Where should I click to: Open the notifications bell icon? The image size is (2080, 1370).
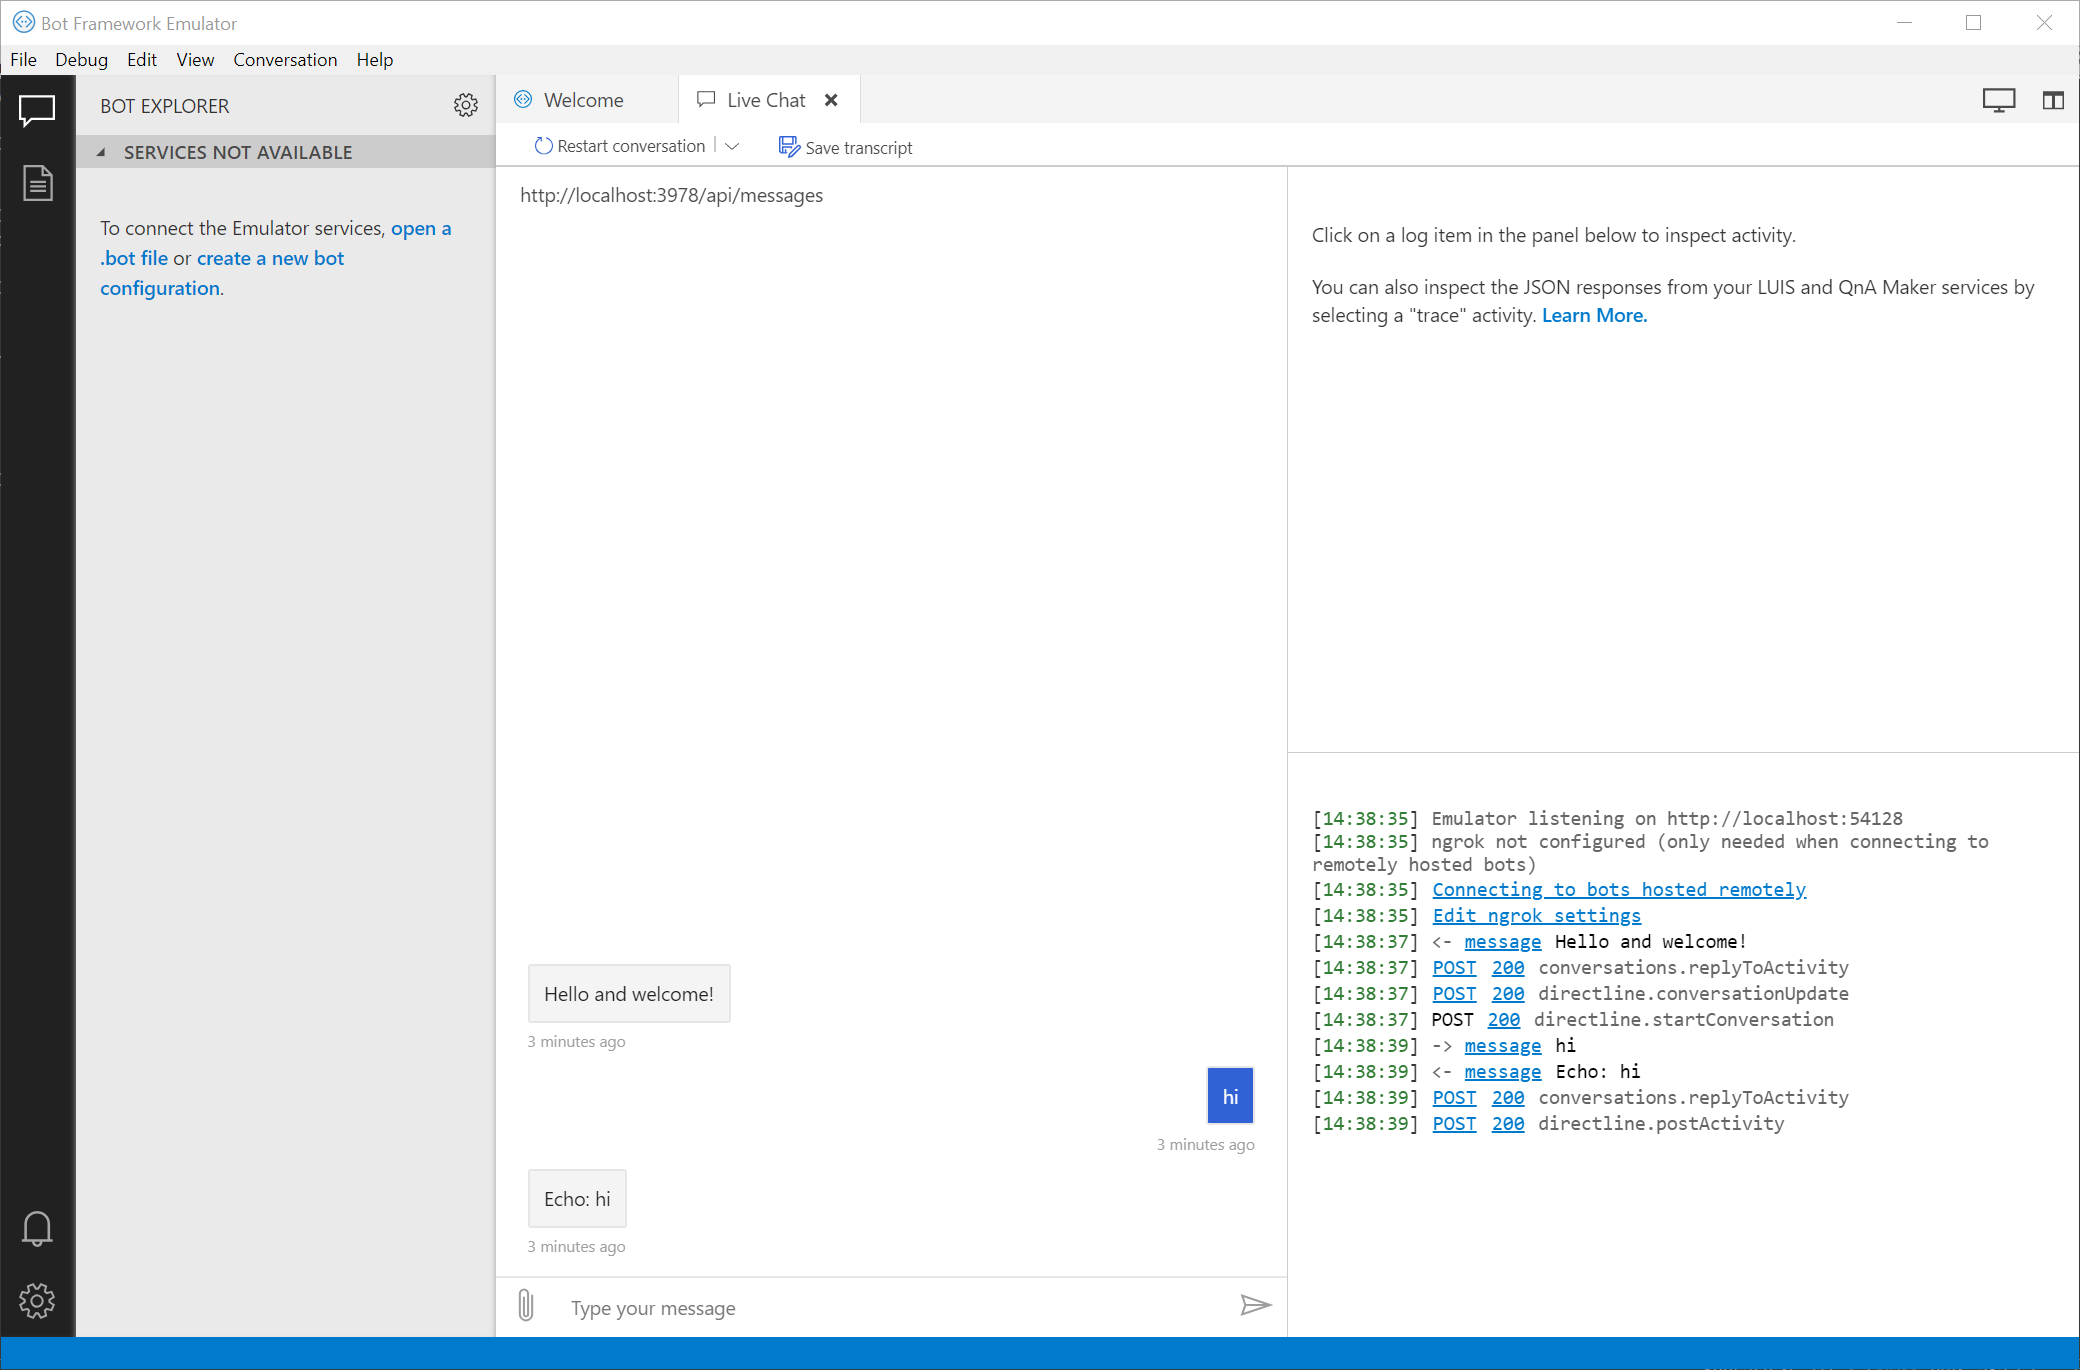pyautogui.click(x=37, y=1228)
